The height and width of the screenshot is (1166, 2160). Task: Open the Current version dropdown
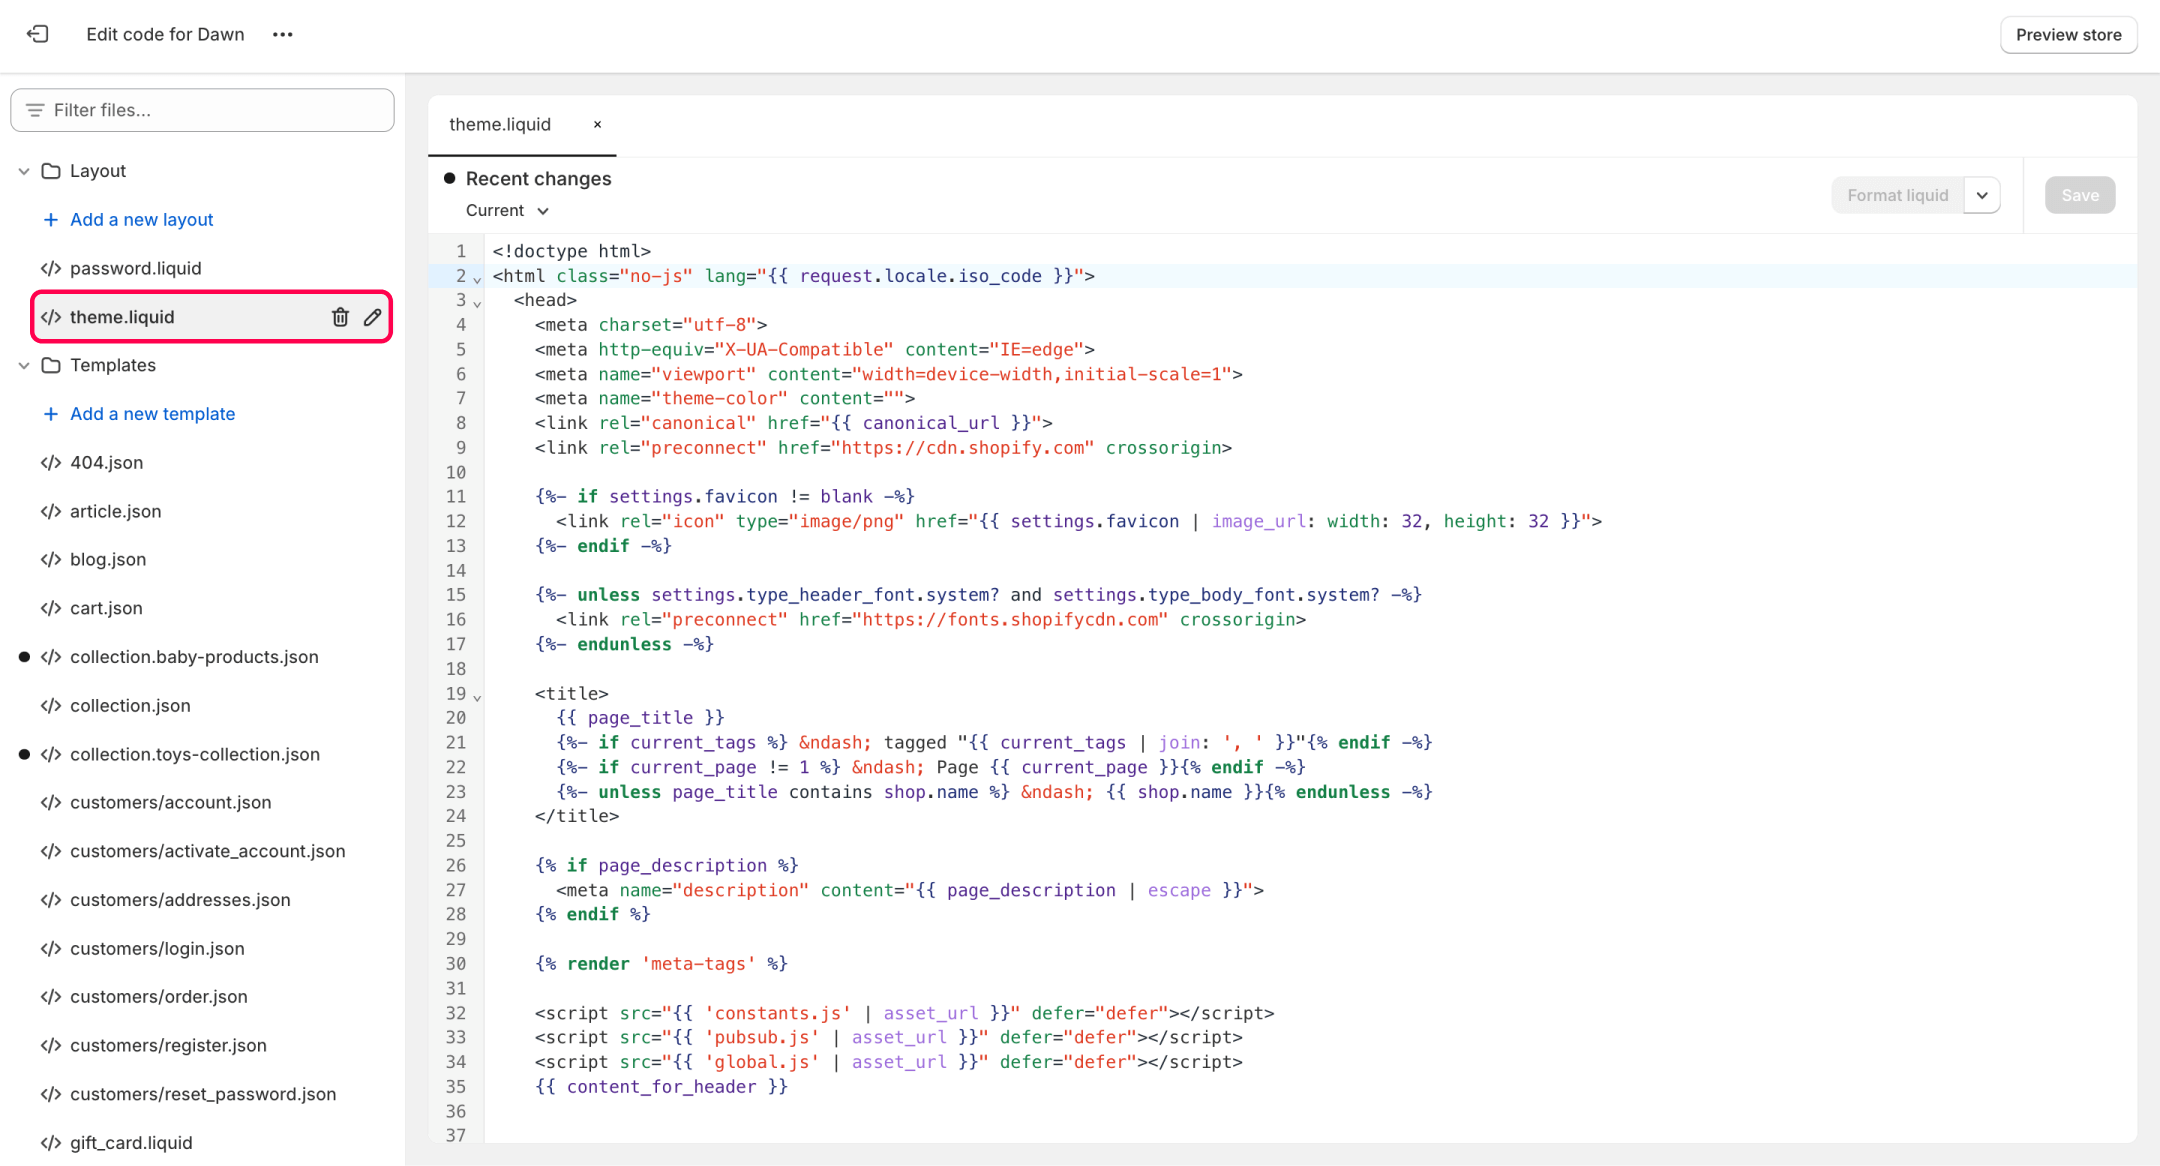[507, 211]
